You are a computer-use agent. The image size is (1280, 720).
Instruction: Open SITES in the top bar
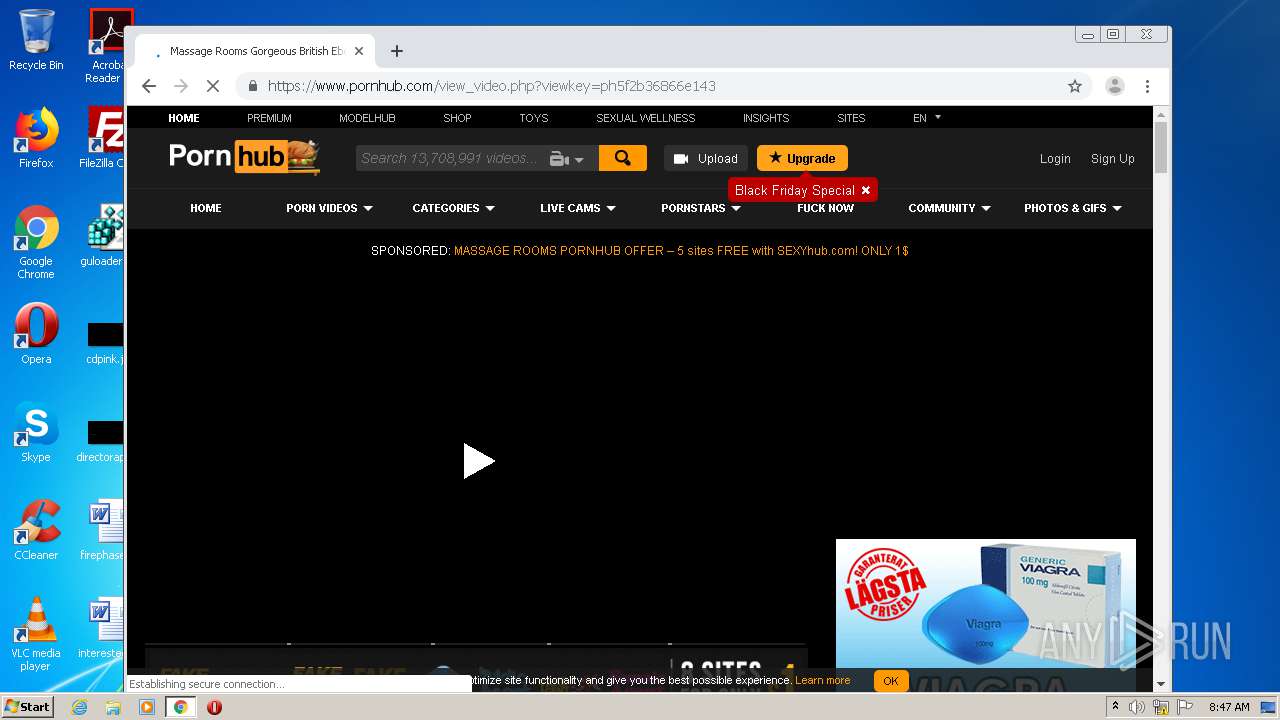[851, 118]
